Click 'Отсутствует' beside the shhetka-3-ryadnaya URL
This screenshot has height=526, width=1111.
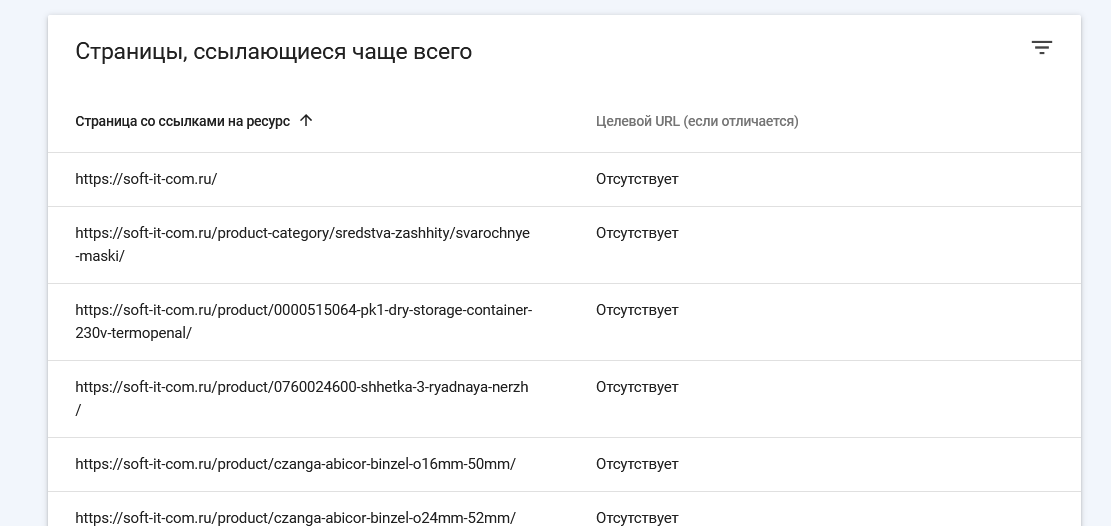(x=637, y=387)
